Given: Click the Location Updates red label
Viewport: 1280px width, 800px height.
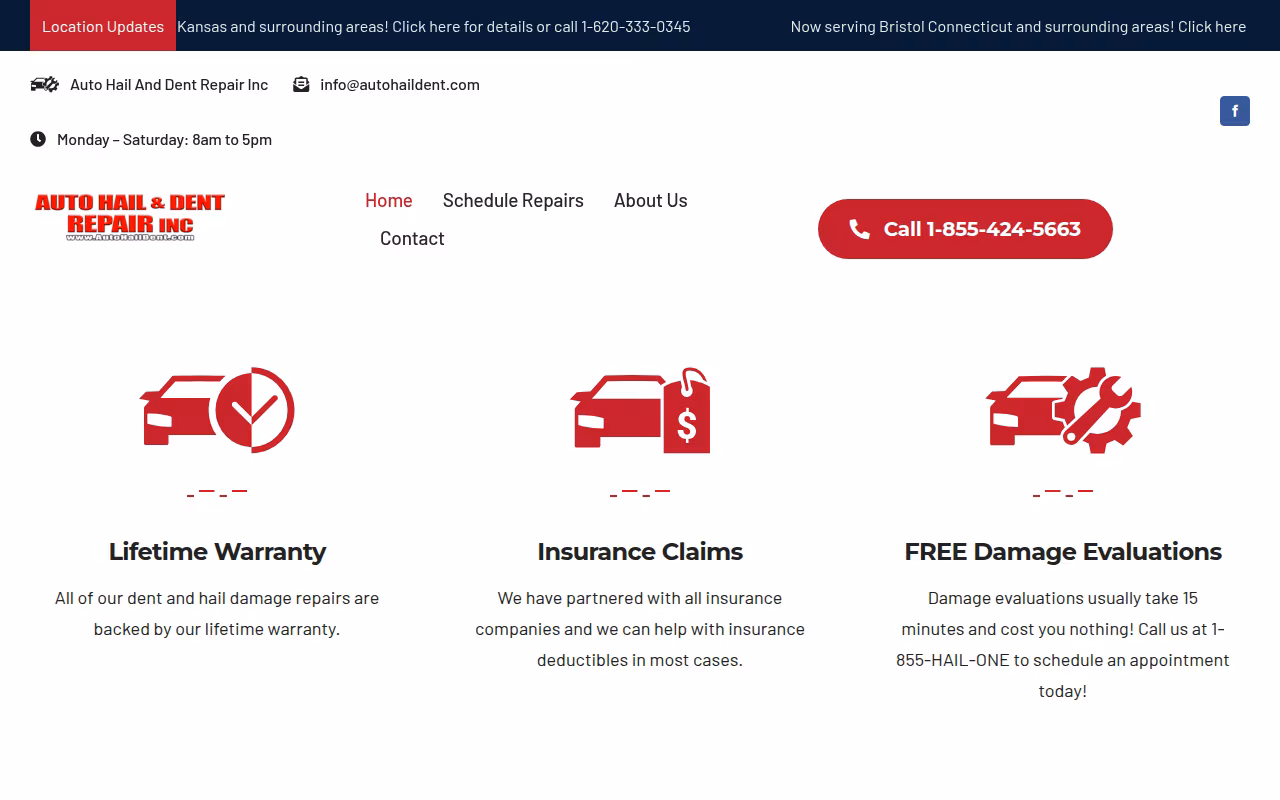Looking at the screenshot, I should click(x=103, y=26).
